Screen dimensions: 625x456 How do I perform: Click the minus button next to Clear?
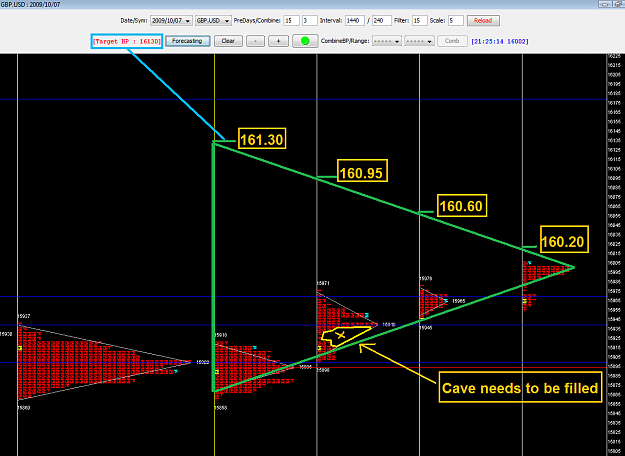[255, 41]
